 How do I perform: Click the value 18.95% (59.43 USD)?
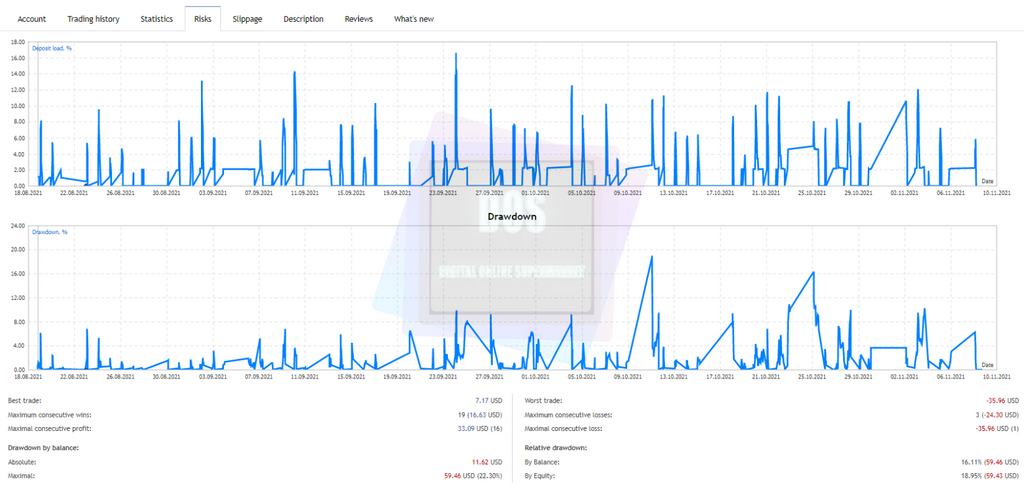[x=989, y=477]
